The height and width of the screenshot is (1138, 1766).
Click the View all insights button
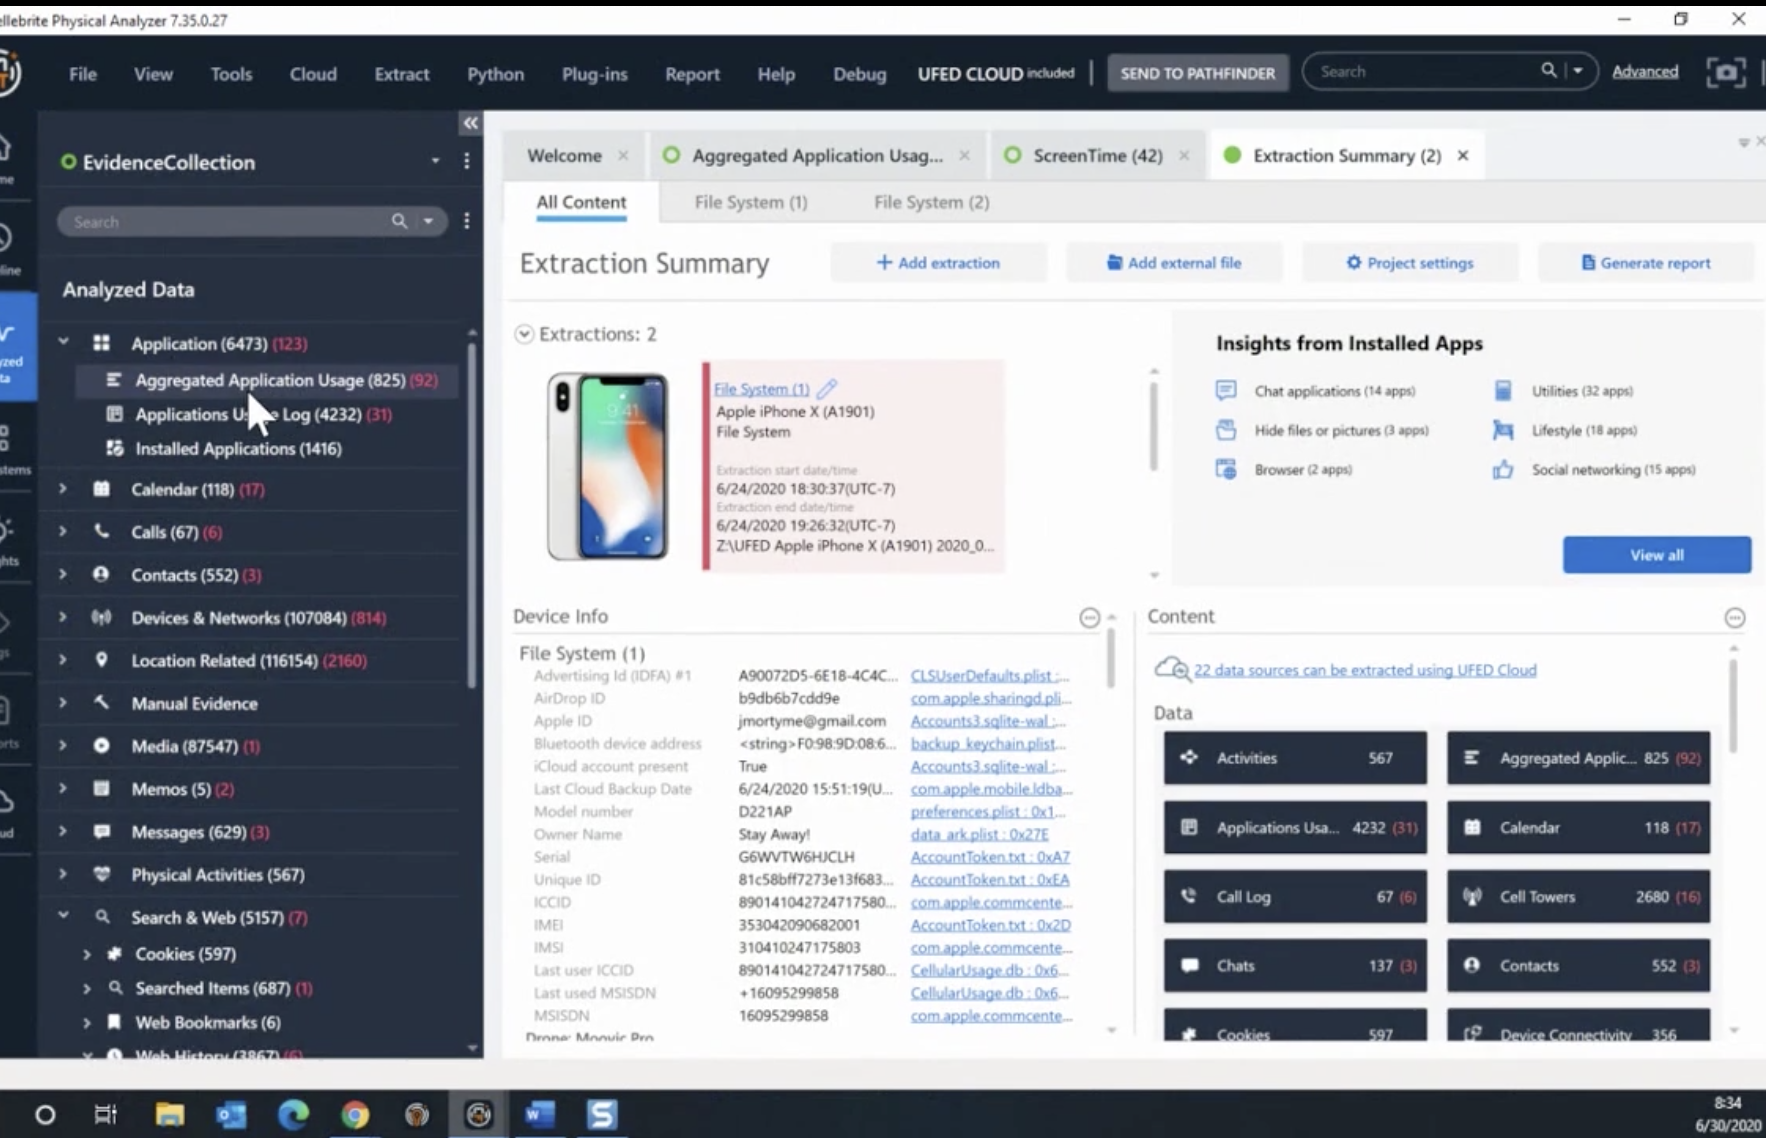1657,555
